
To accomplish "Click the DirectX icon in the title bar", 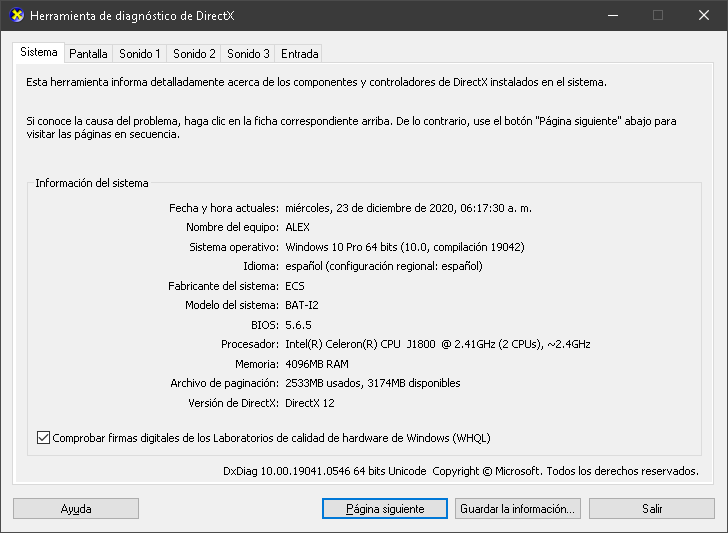I will [15, 16].
